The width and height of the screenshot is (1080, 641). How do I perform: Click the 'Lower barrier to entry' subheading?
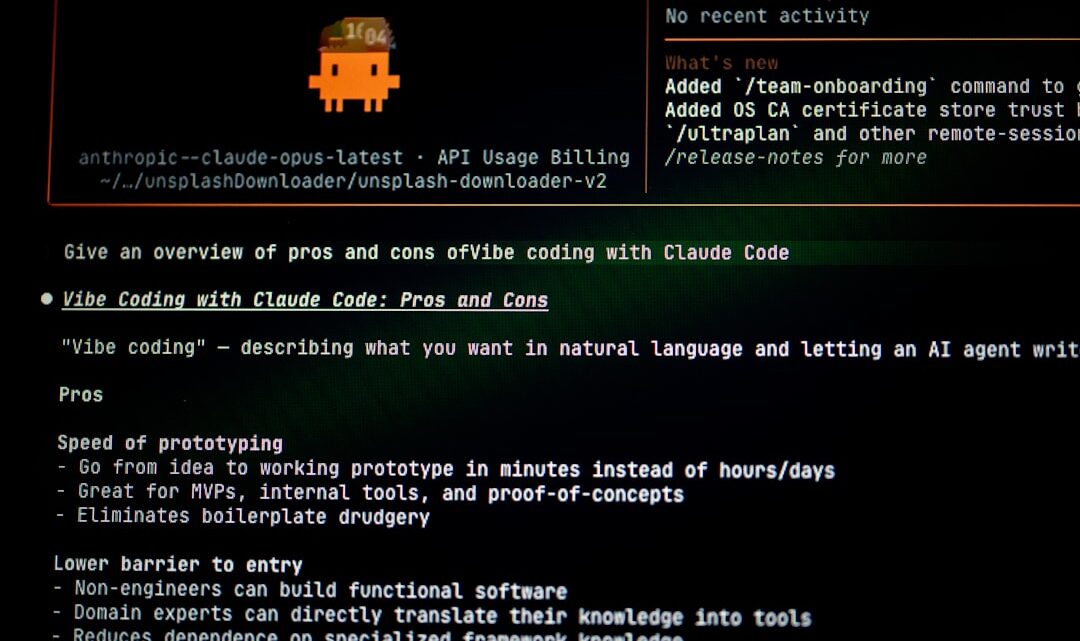178,565
